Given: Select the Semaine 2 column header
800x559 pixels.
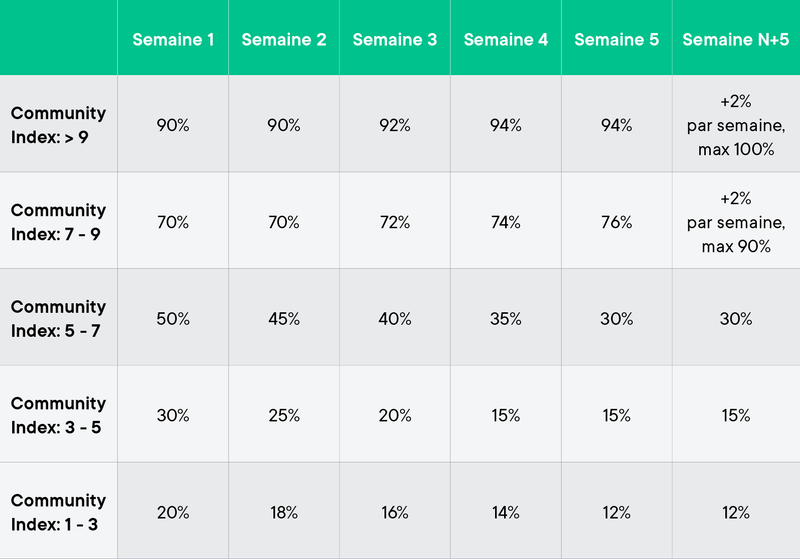Looking at the screenshot, I should [284, 39].
